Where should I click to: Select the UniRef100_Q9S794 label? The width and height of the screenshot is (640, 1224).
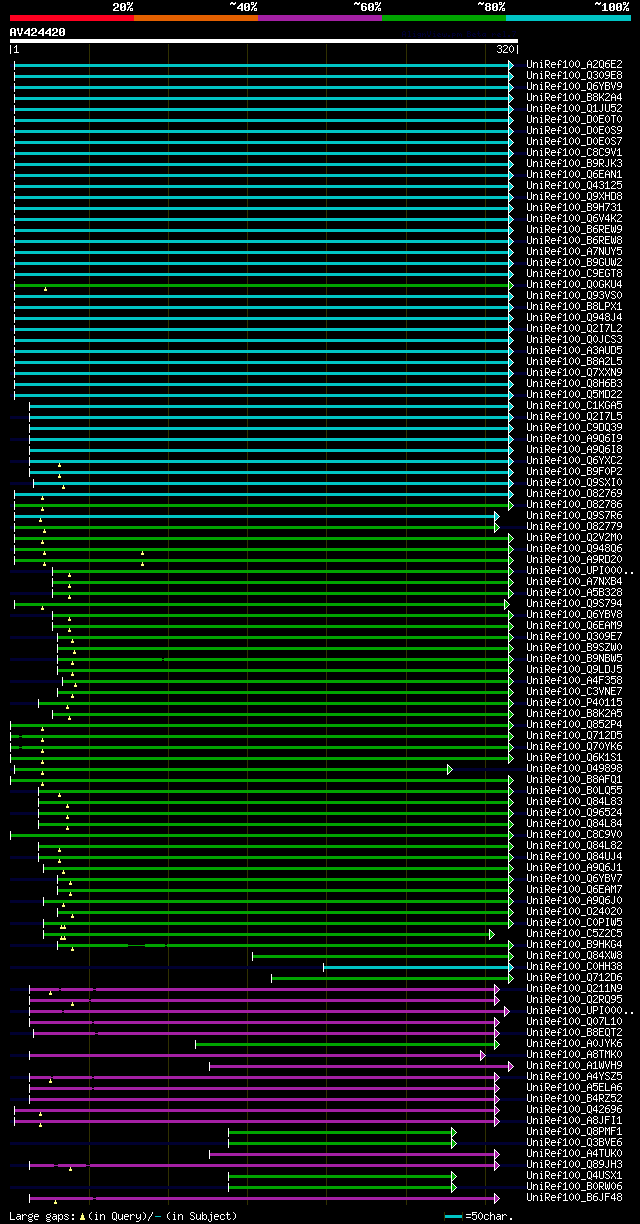click(x=574, y=603)
